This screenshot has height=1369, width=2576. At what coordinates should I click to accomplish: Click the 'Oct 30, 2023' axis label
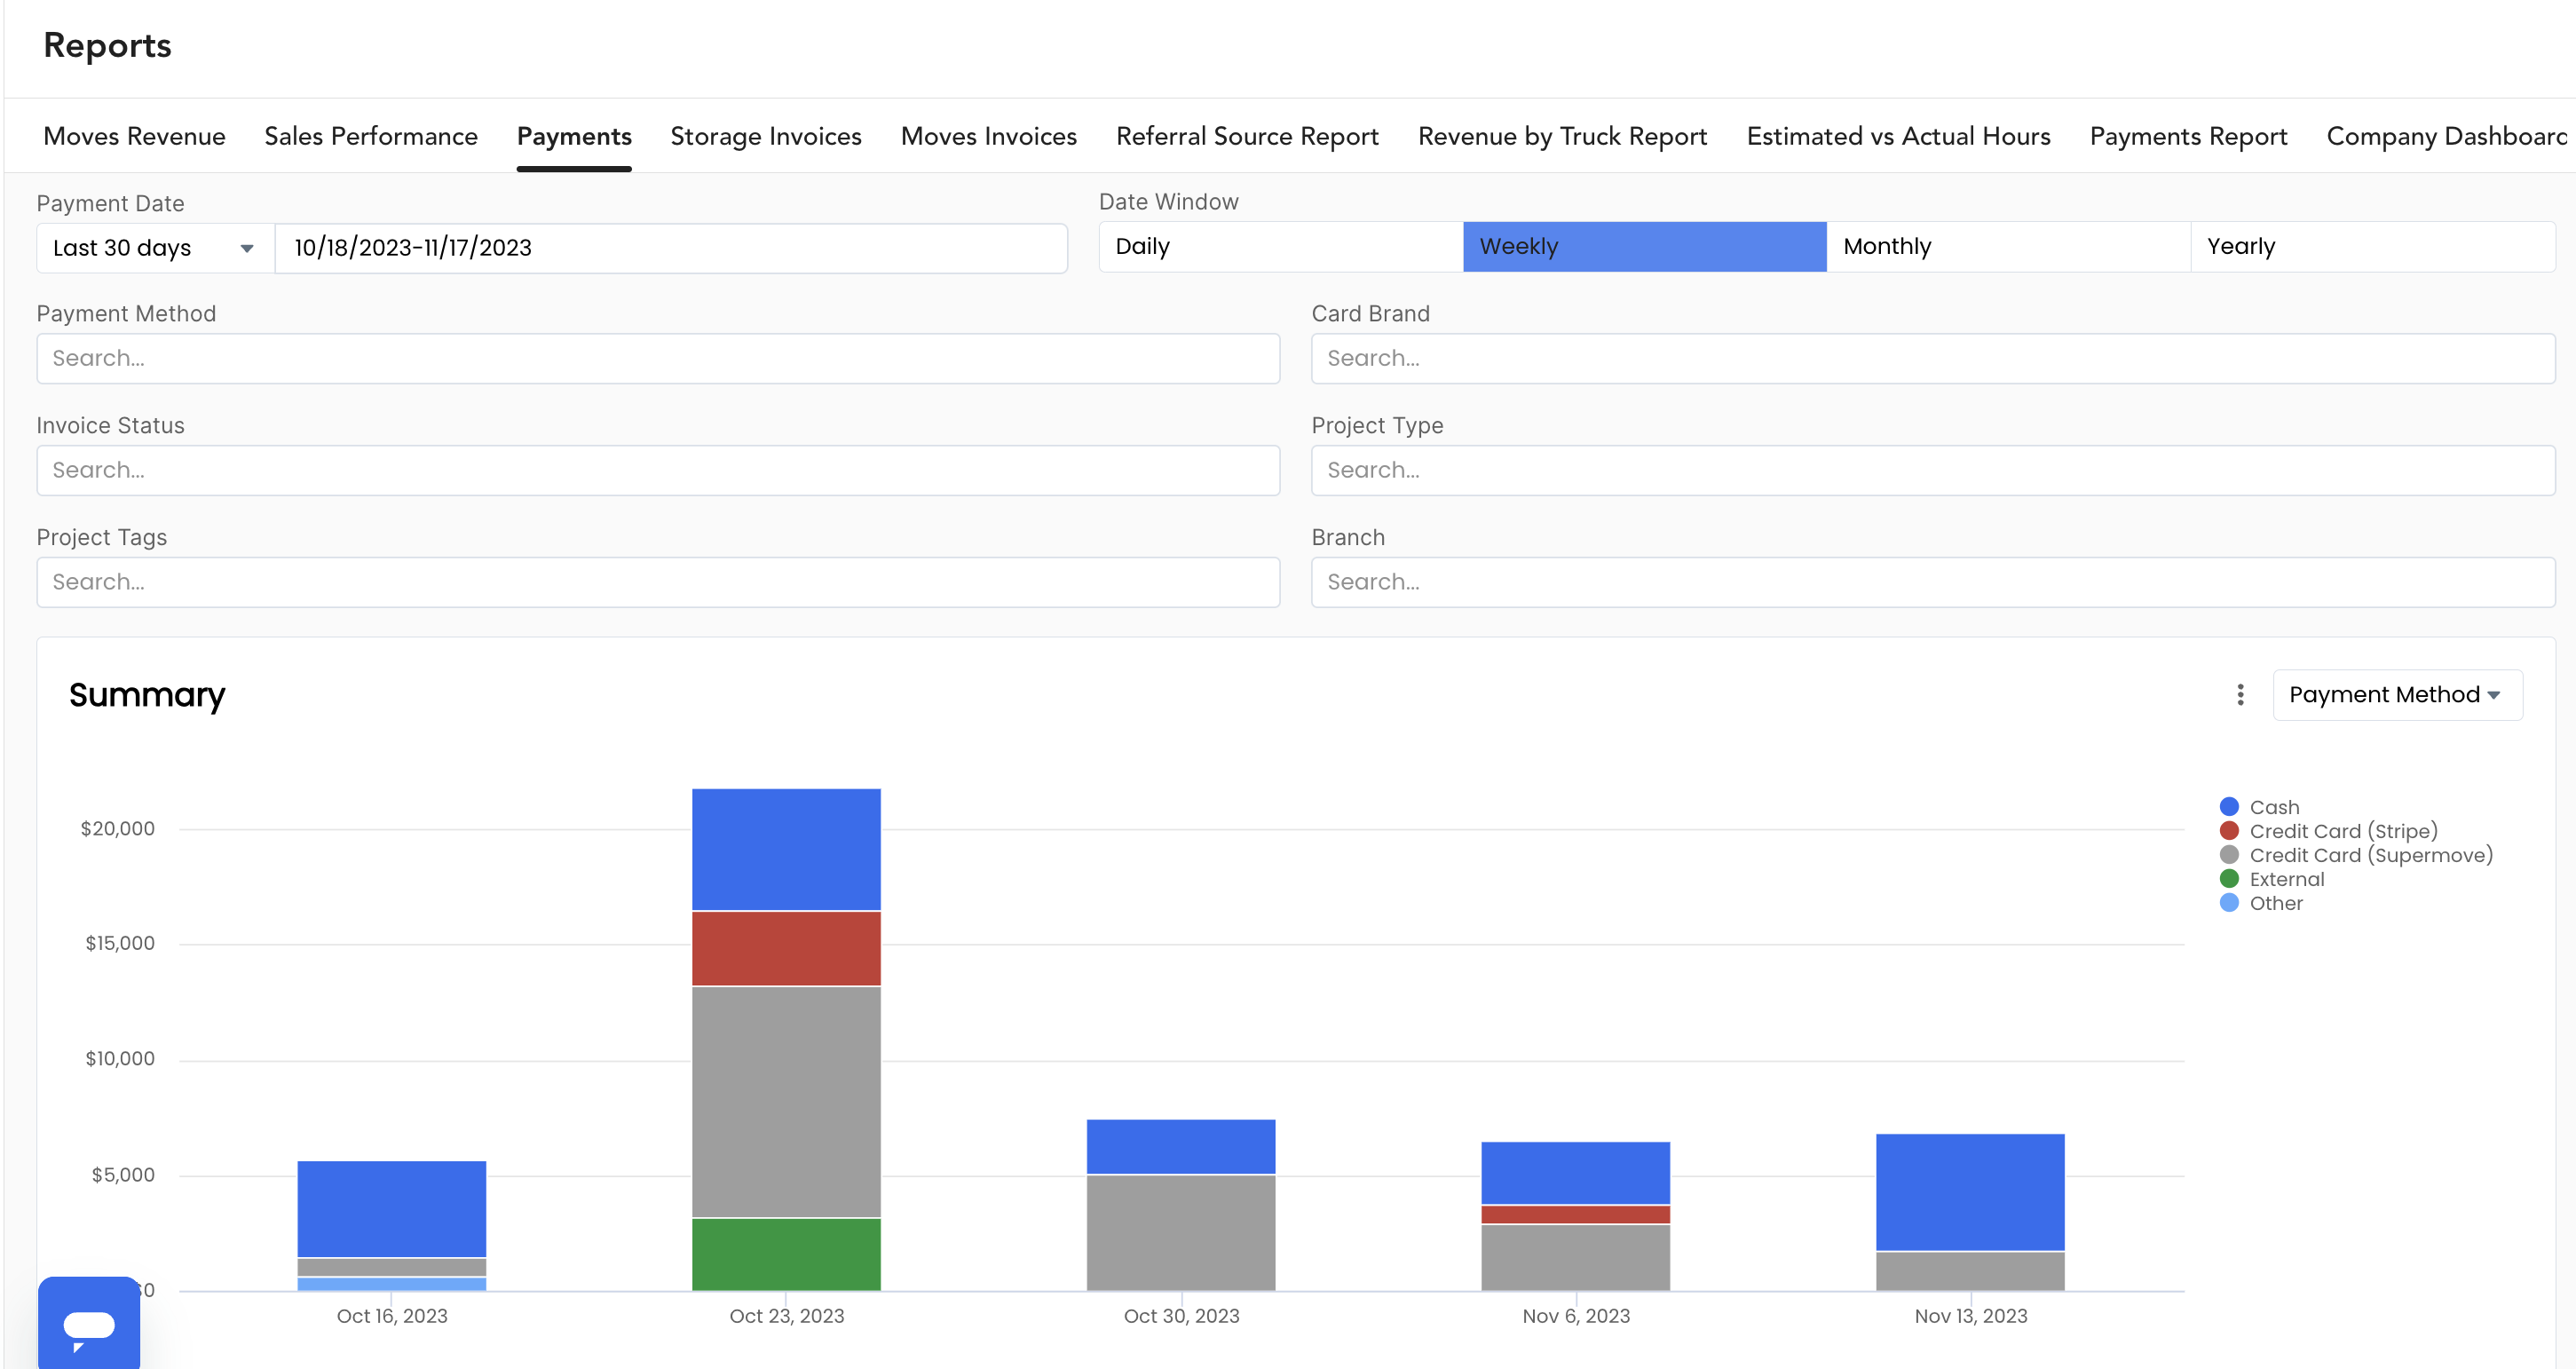click(1181, 1316)
